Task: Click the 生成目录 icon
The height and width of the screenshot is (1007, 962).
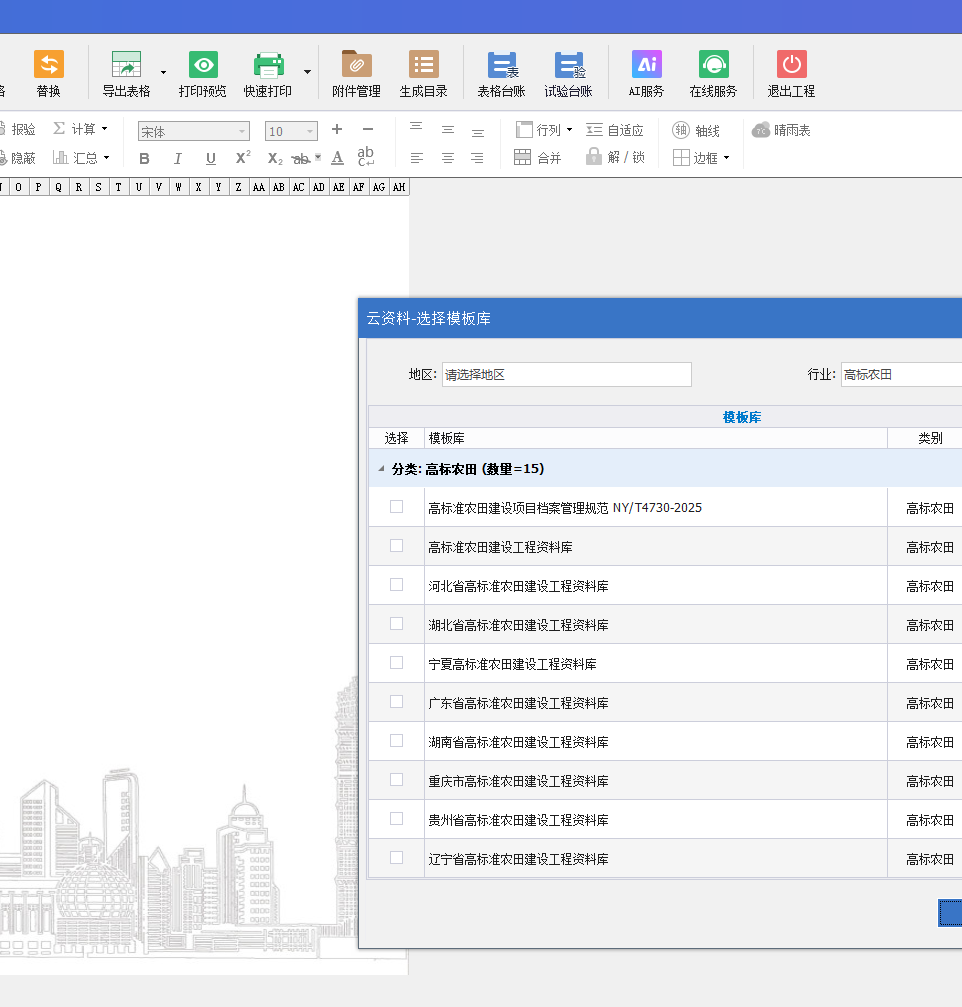Action: pos(424,65)
